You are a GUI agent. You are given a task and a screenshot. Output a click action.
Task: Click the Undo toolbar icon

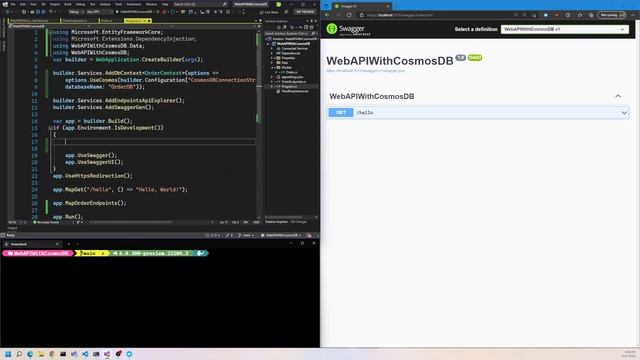[51, 12]
